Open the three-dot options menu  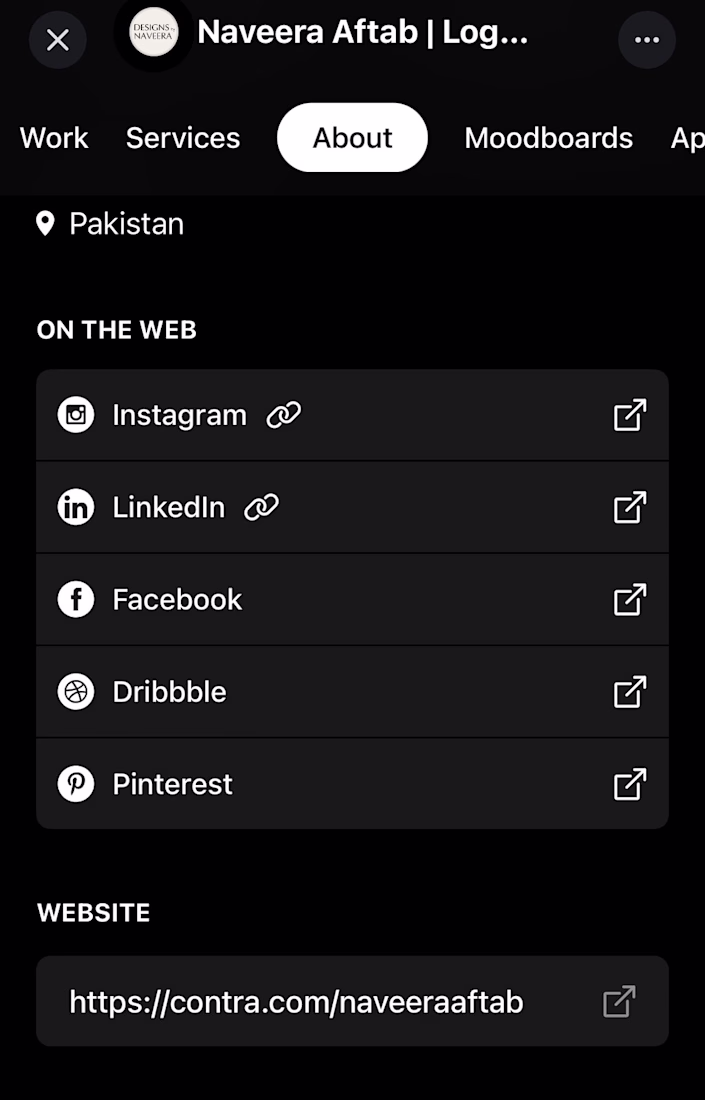647,40
